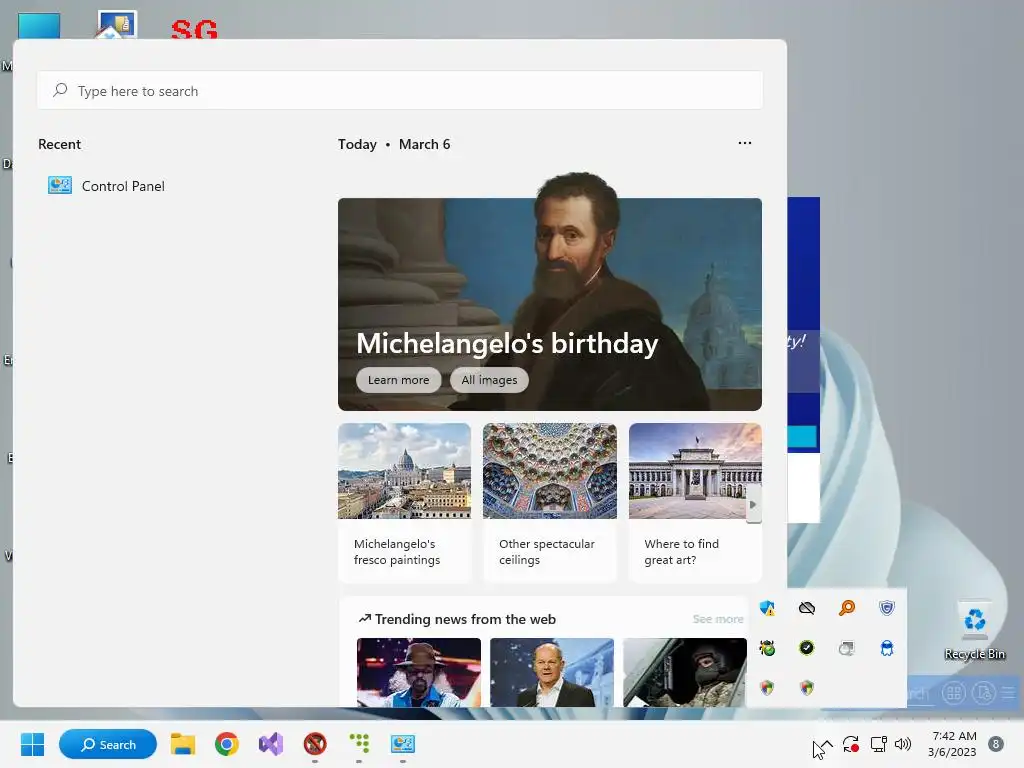Open trending news photo of man in hat
The width and height of the screenshot is (1024, 768).
[x=419, y=673]
